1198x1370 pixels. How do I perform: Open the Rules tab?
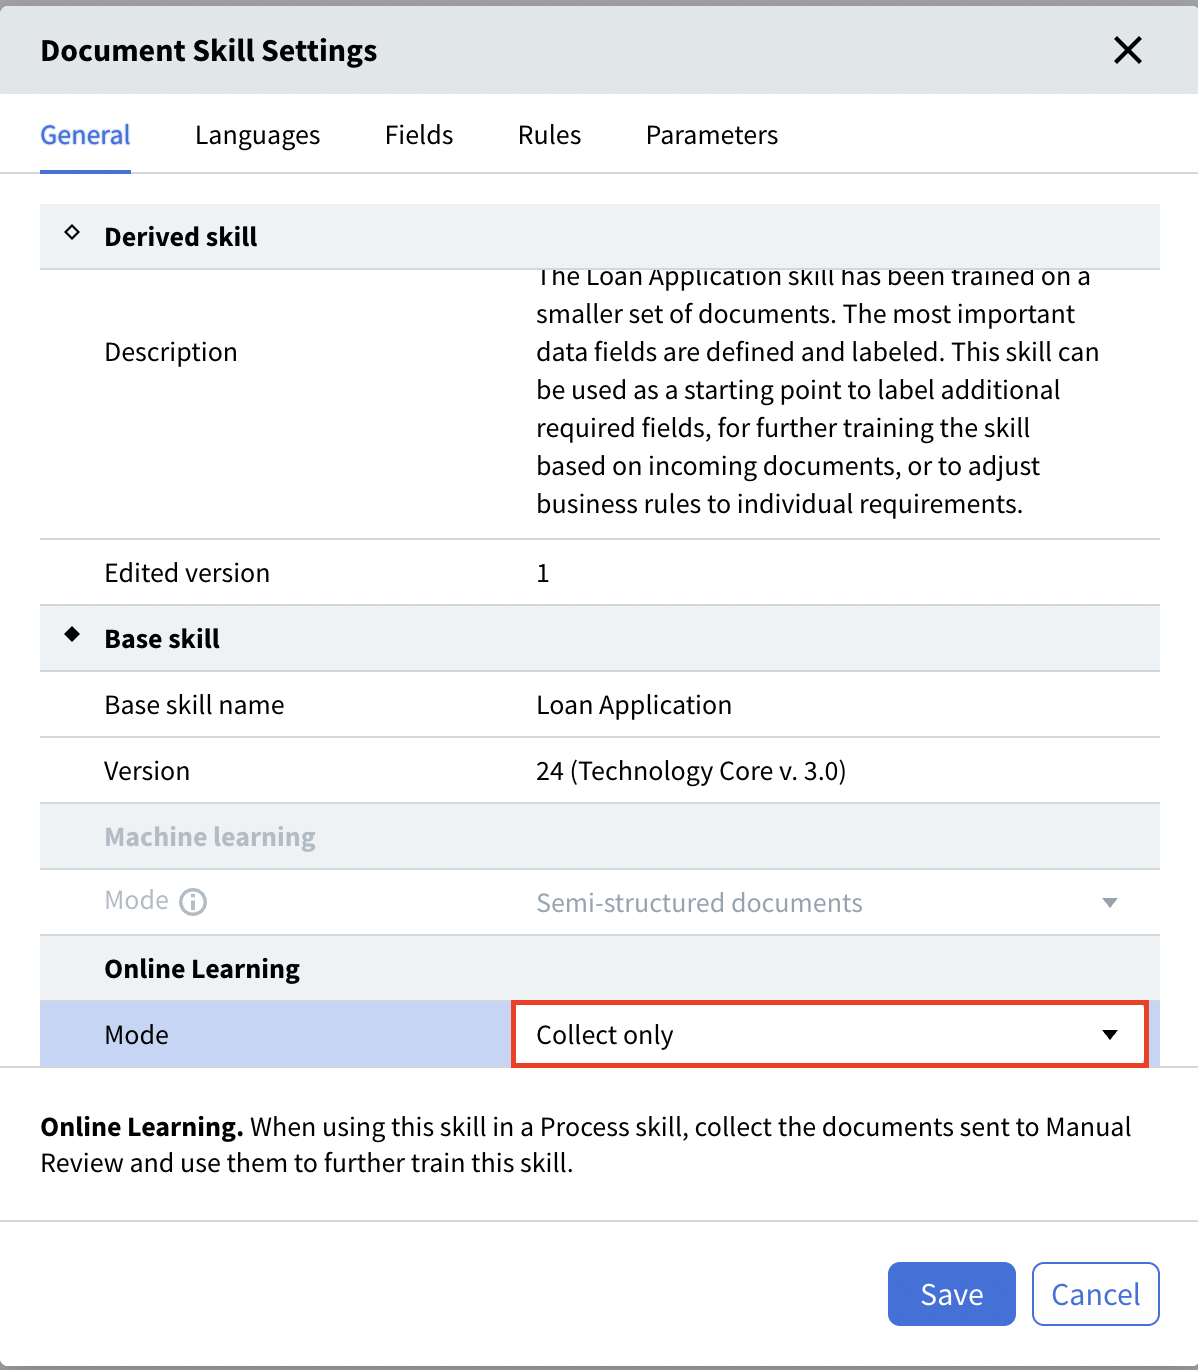(x=549, y=135)
